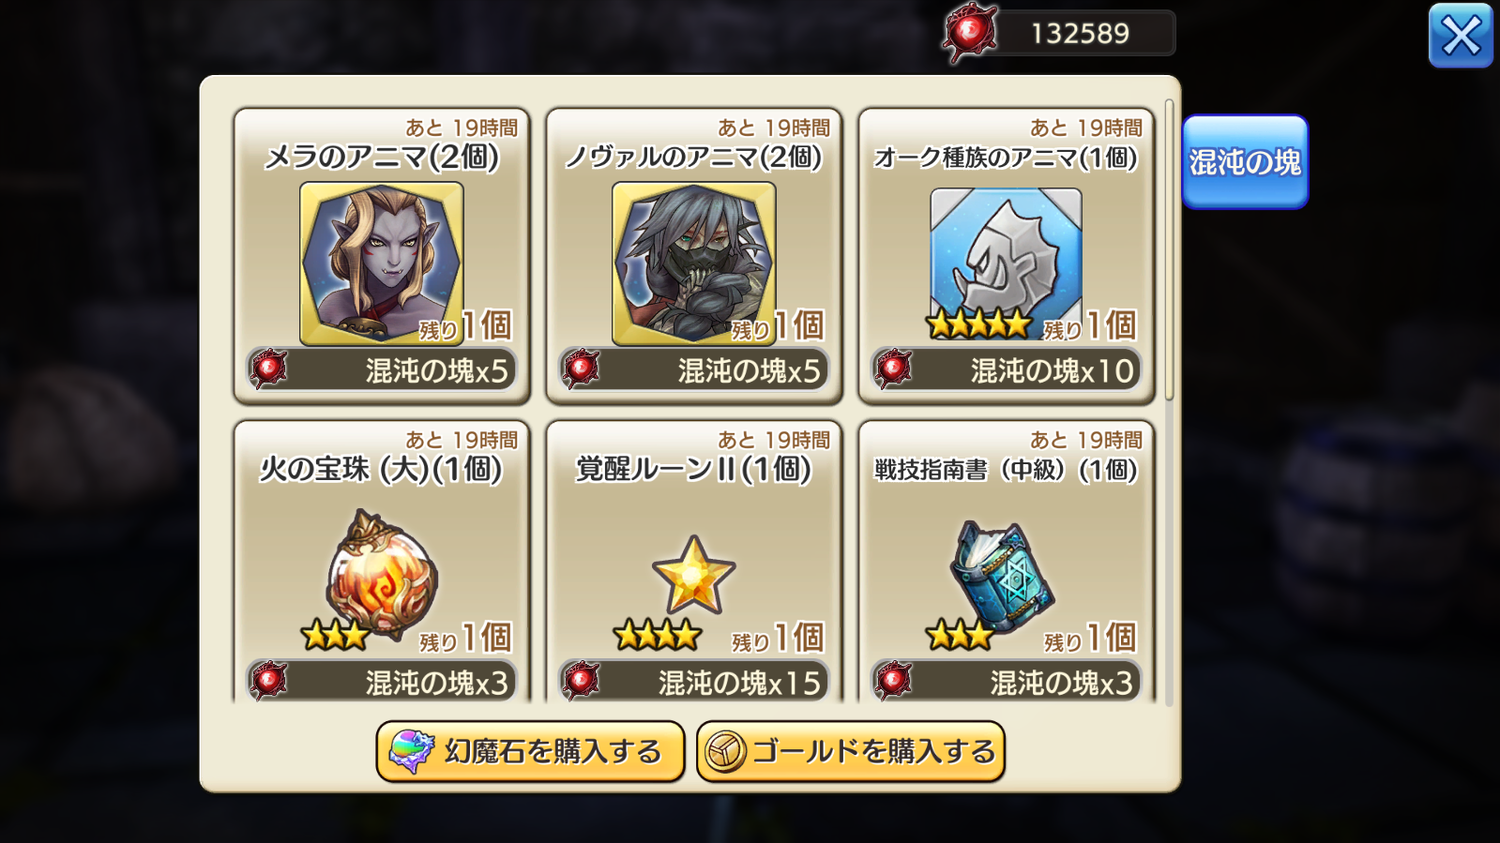Tap the オーク種族のアニマ orc emblem icon
This screenshot has height=843, width=1500.
(1006, 258)
